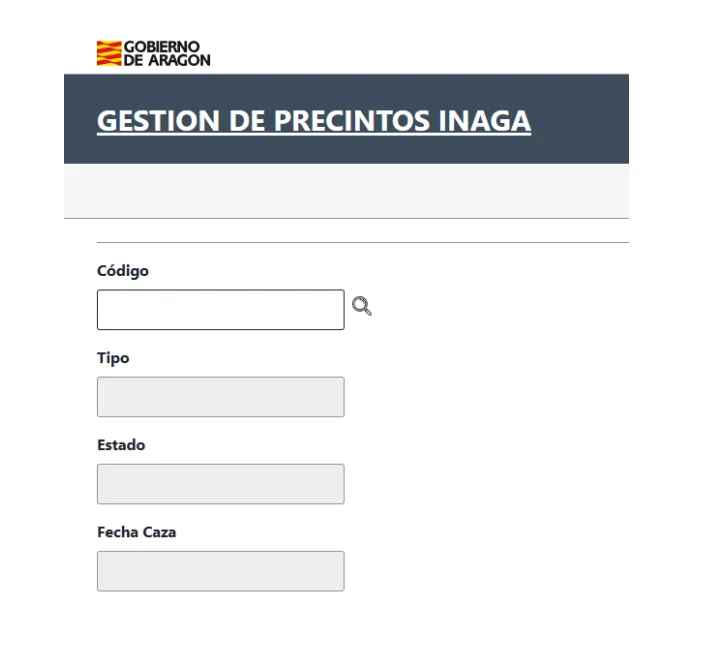Select the Estado field box
707x657 pixels.
tap(220, 484)
